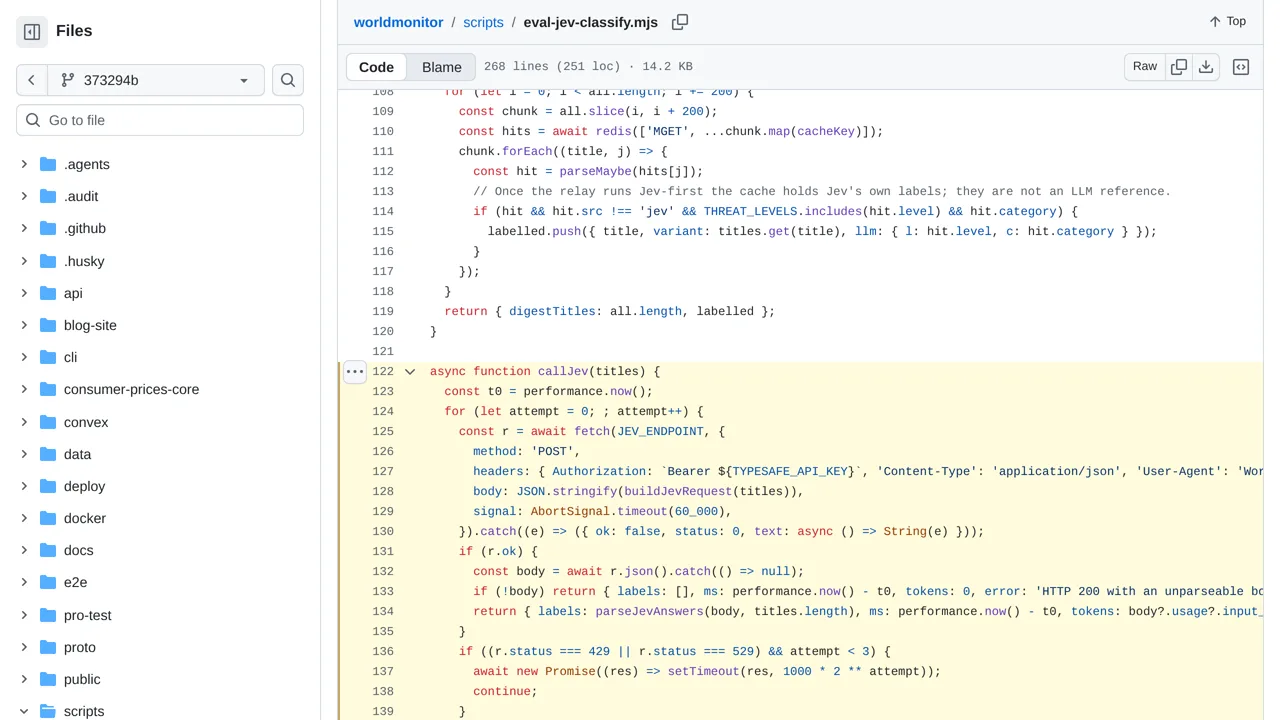This screenshot has height=720, width=1280.
Task: Click the open scripts folder icon
Action: [48, 711]
